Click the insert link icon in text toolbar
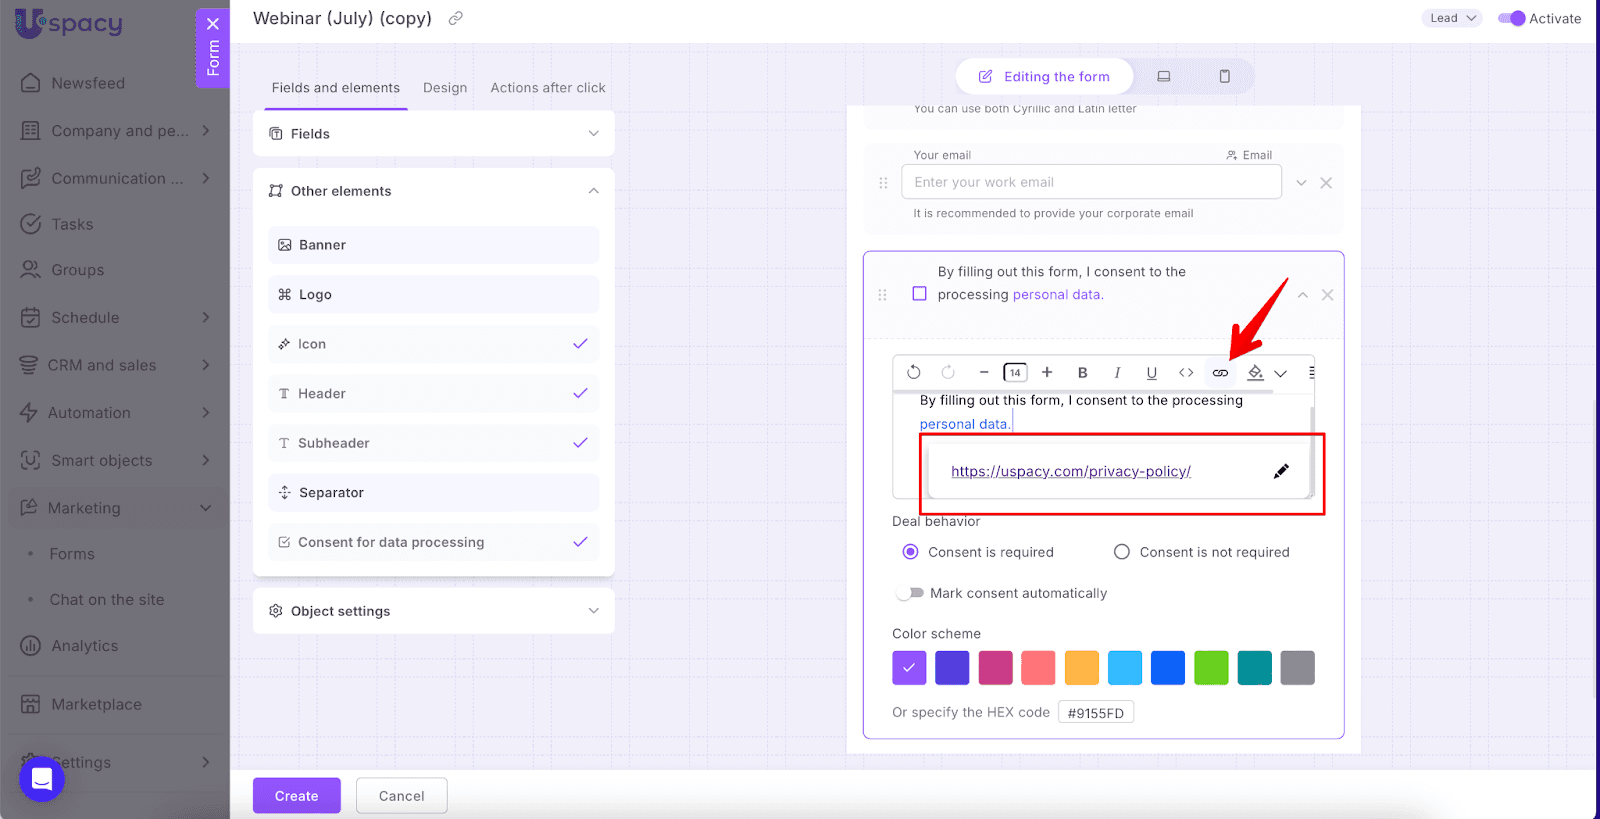Image resolution: width=1600 pixels, height=819 pixels. click(x=1220, y=373)
